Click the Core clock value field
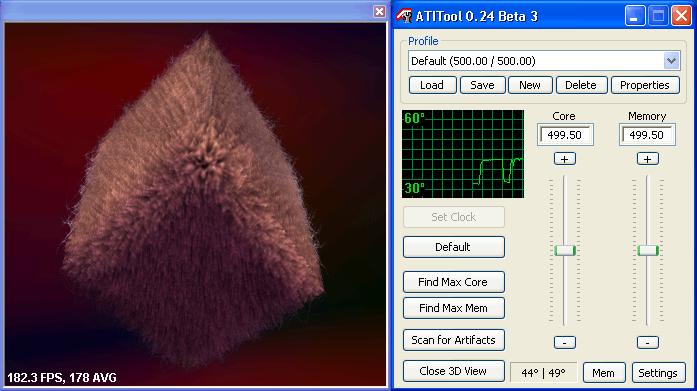The height and width of the screenshot is (391, 697). 565,135
